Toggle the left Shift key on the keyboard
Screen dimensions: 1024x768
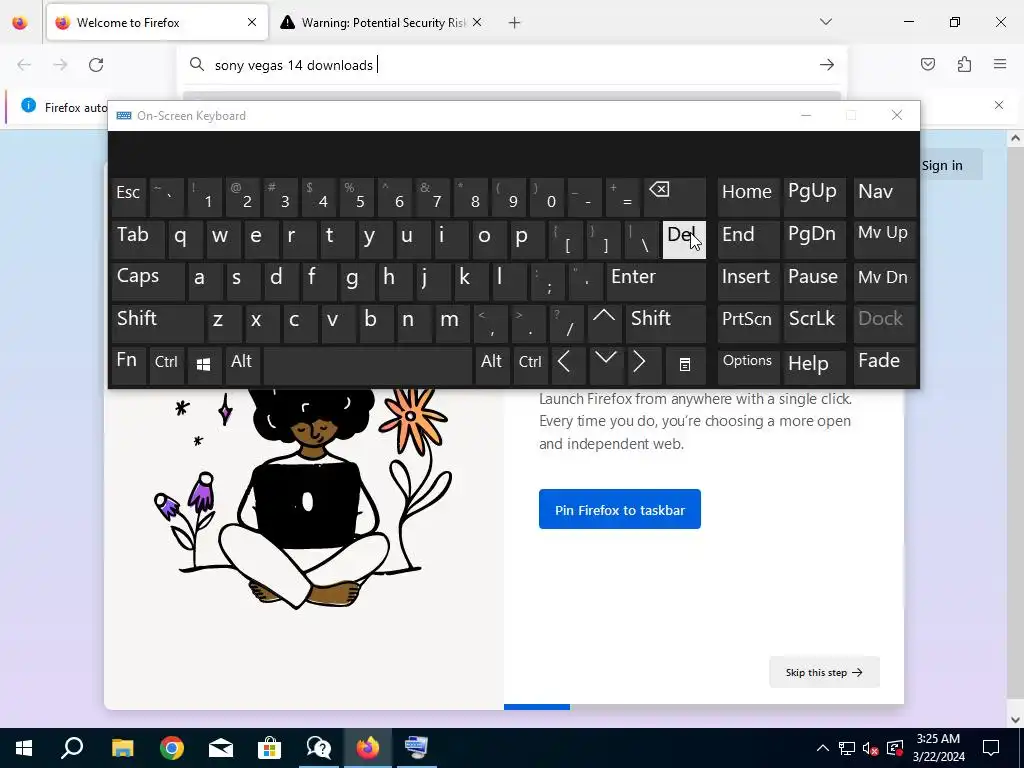click(x=157, y=323)
